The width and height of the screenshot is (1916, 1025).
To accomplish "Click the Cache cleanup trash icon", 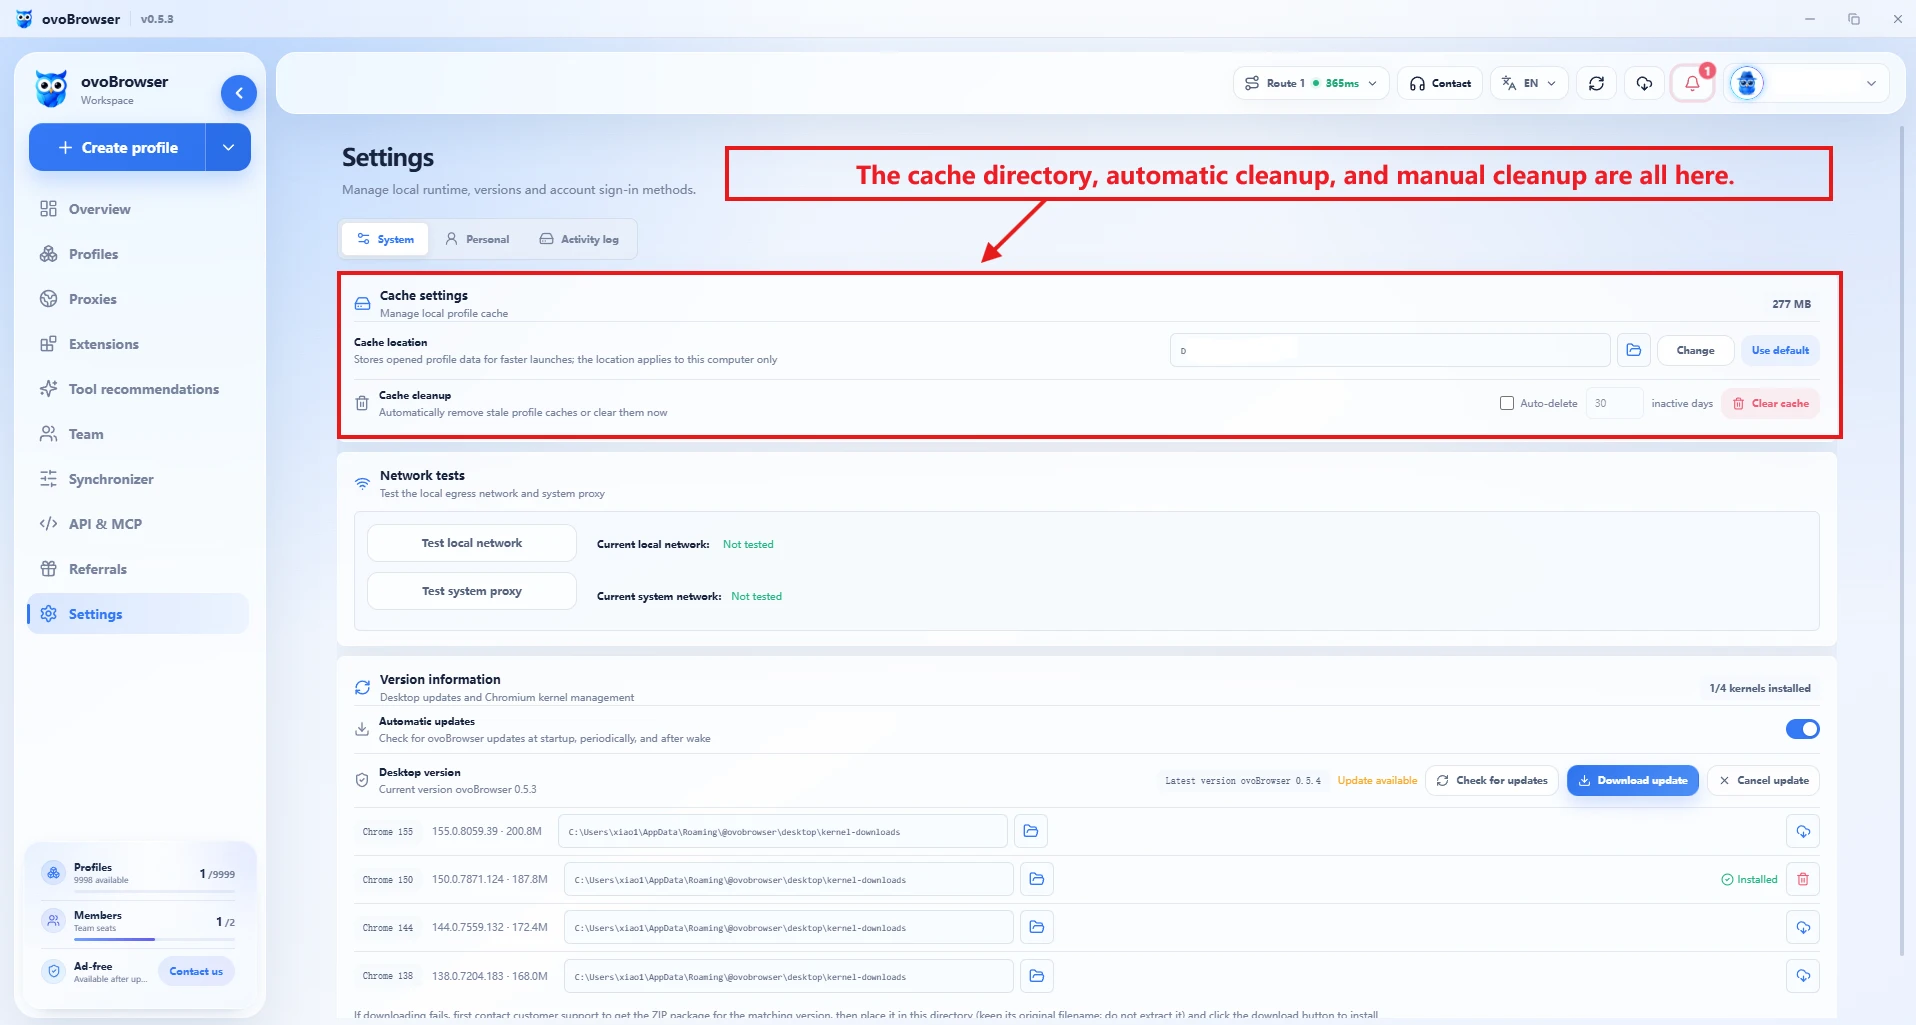I will [x=362, y=403].
